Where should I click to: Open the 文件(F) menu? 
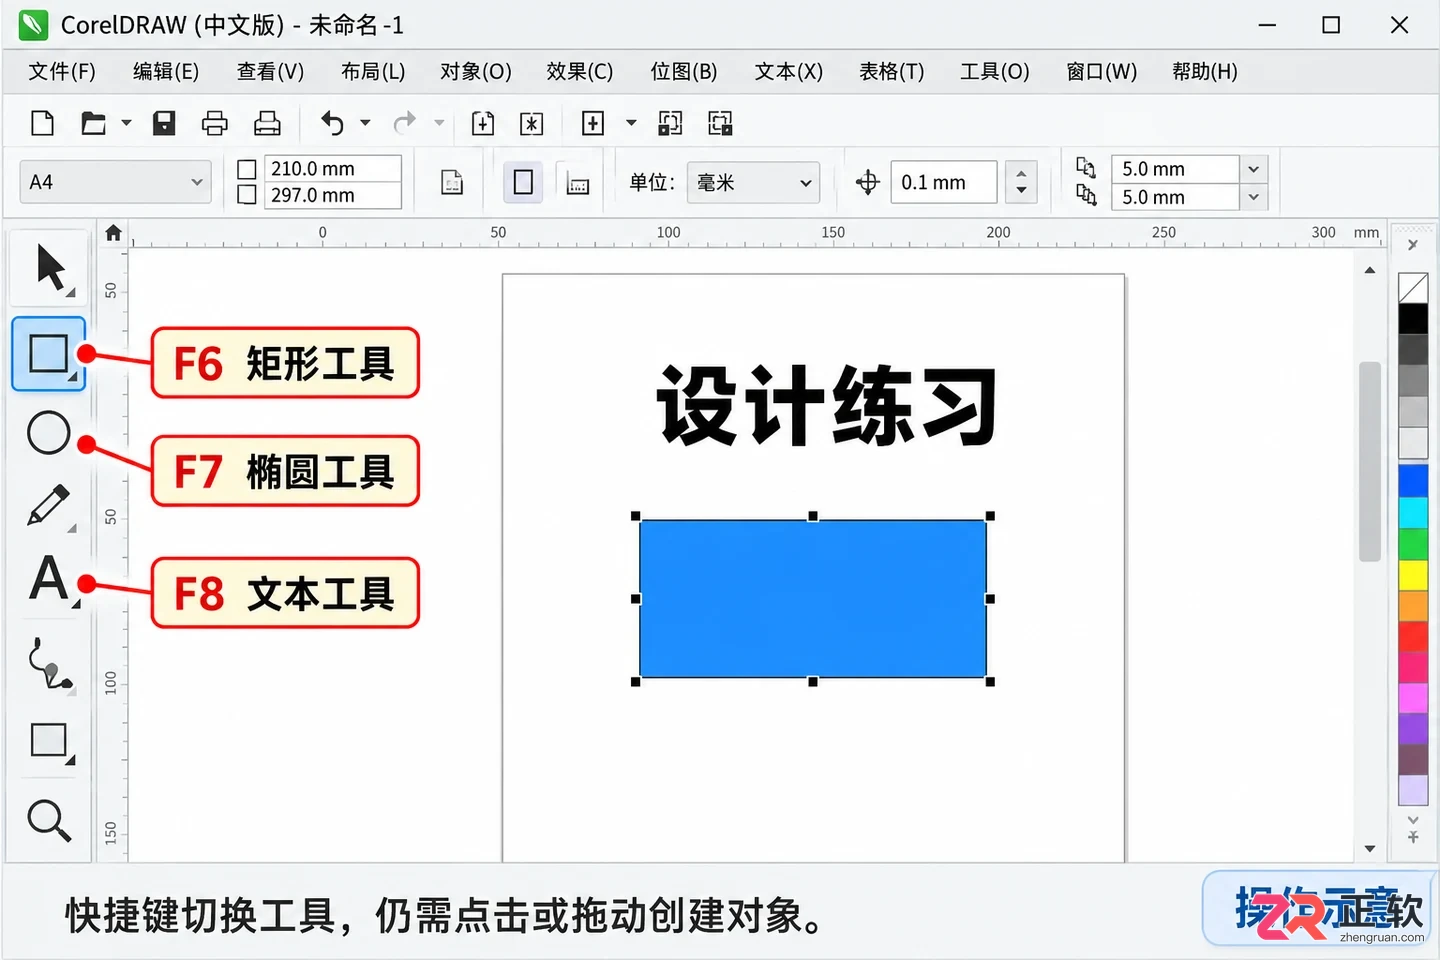[62, 71]
